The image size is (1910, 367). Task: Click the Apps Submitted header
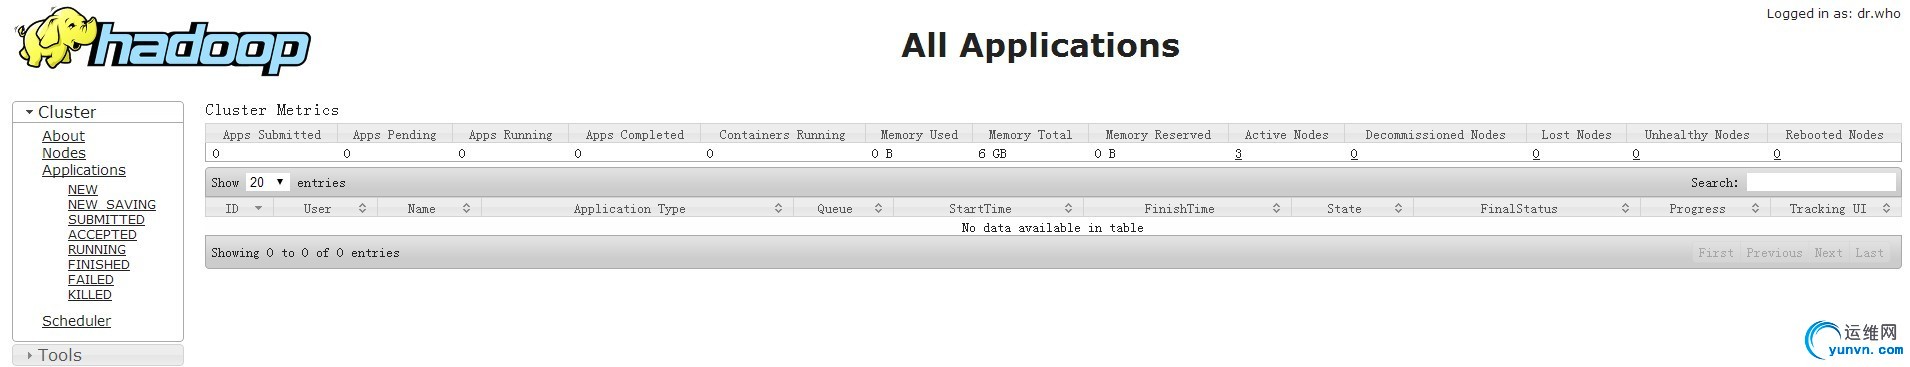pyautogui.click(x=272, y=134)
